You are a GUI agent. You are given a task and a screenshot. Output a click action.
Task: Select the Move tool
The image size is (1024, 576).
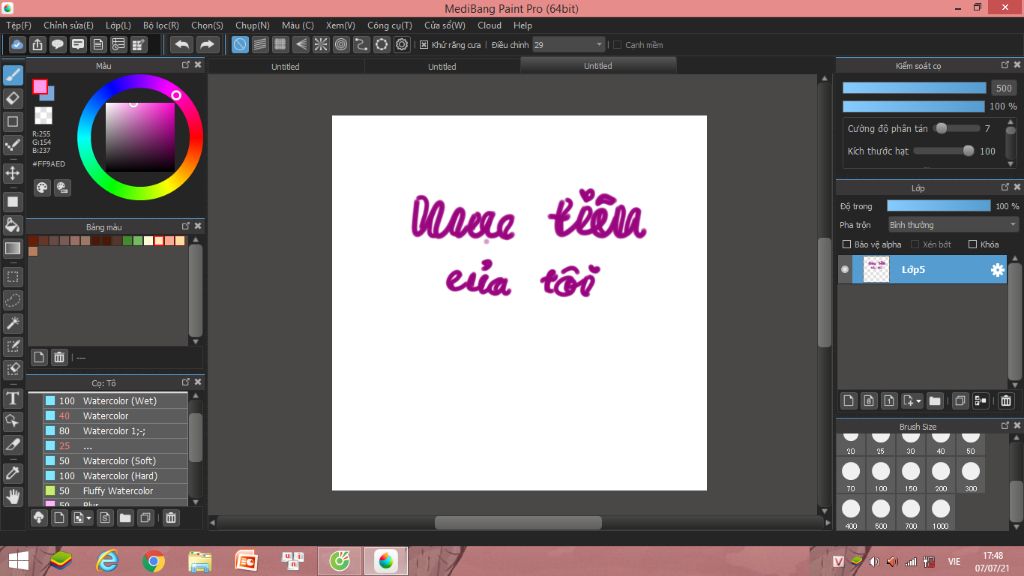pos(12,173)
